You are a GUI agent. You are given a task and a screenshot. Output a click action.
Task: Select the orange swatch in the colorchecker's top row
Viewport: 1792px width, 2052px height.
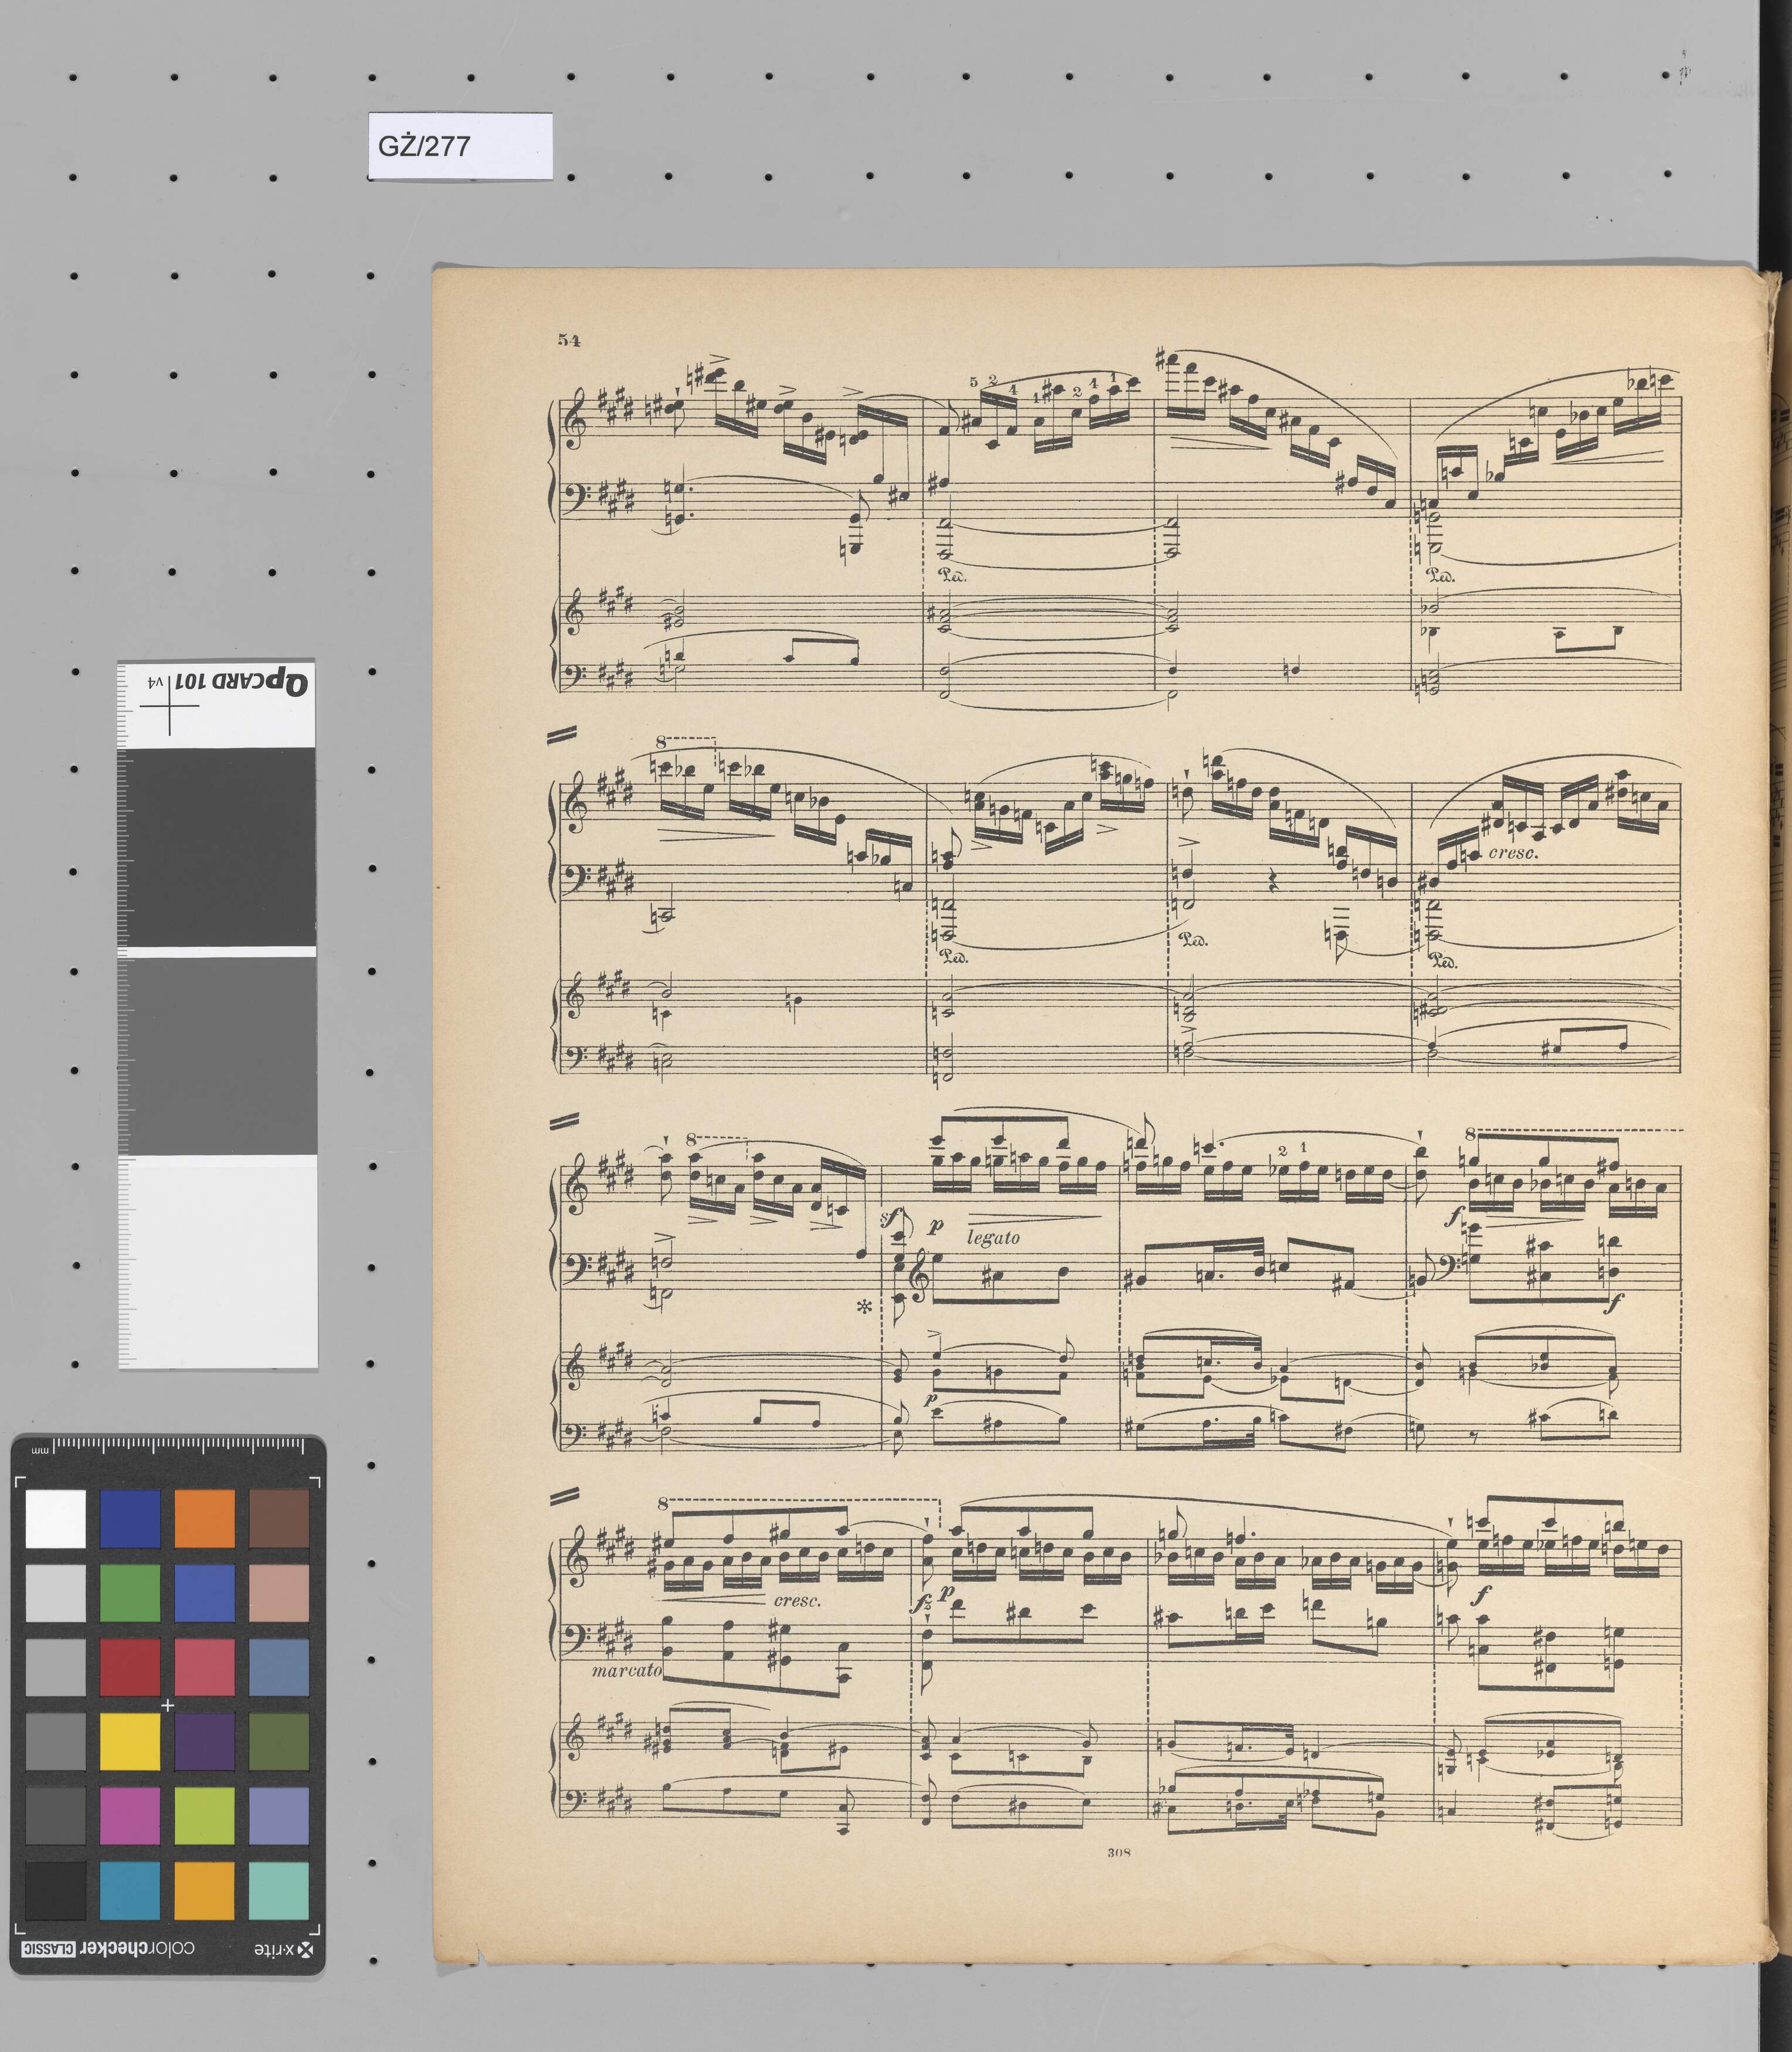click(x=204, y=1519)
